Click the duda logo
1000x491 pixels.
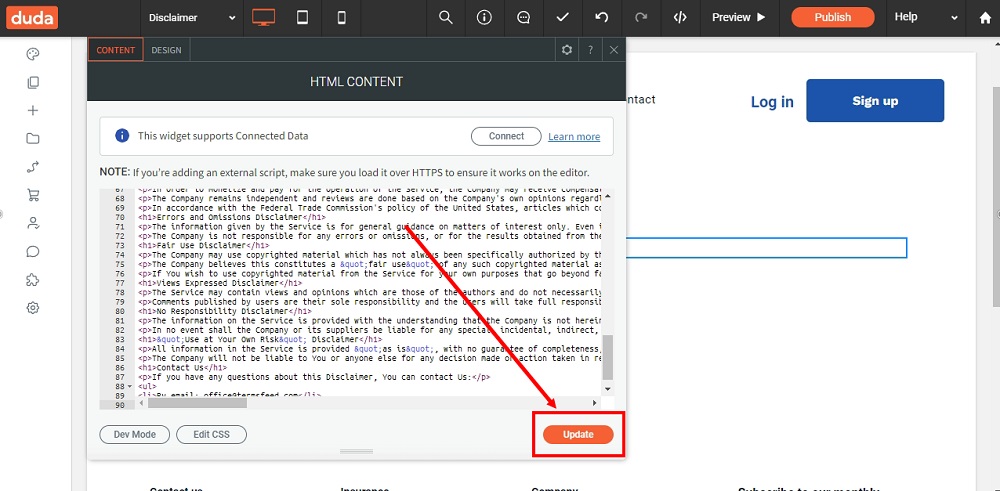tap(32, 17)
